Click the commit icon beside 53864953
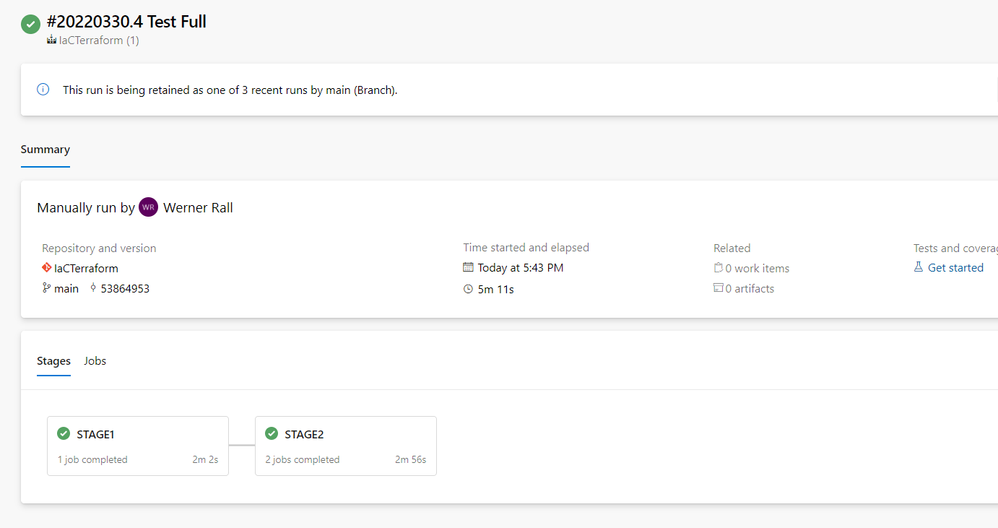Image resolution: width=998 pixels, height=528 pixels. 94,289
